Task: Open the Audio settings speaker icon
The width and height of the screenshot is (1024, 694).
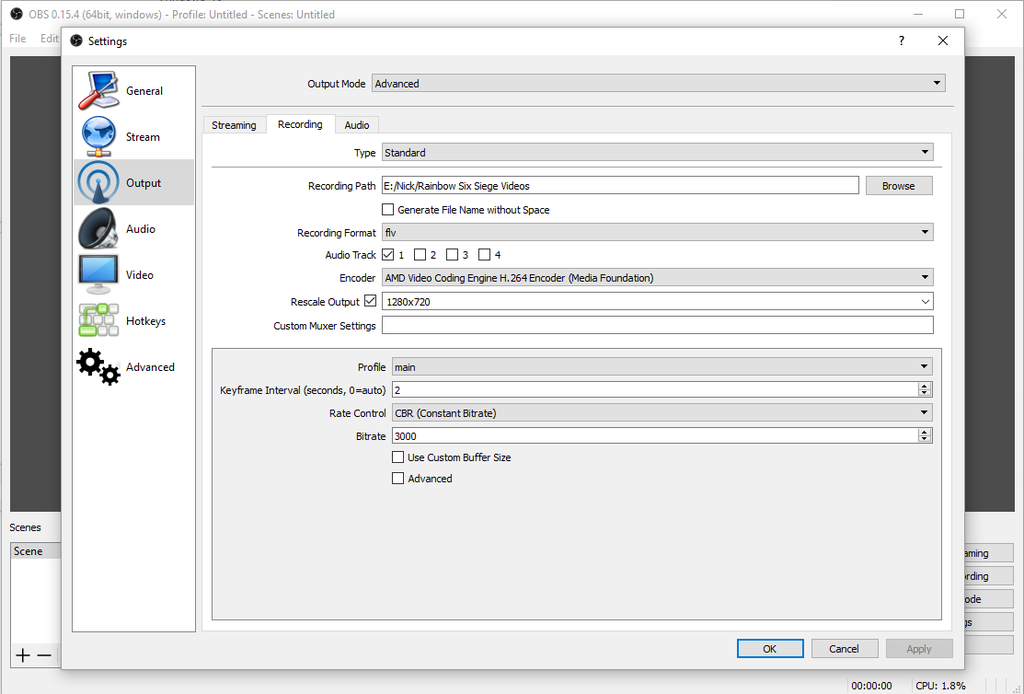Action: click(x=99, y=229)
